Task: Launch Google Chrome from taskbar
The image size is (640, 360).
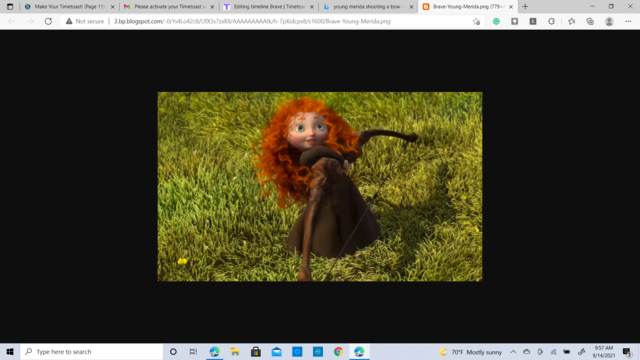Action: pyautogui.click(x=338, y=351)
